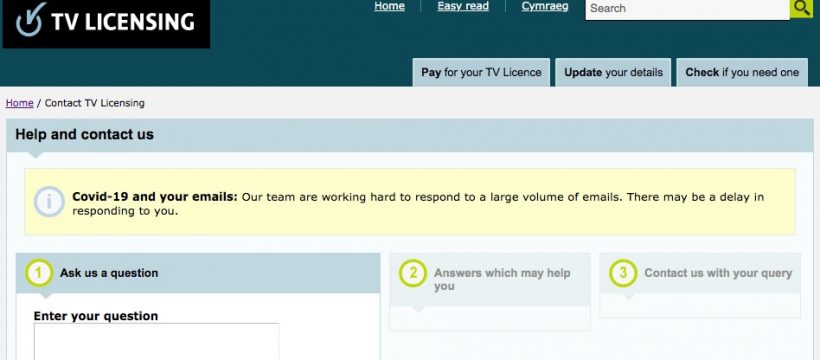Open the Easy read link
This screenshot has height=360, width=820.
click(x=463, y=6)
